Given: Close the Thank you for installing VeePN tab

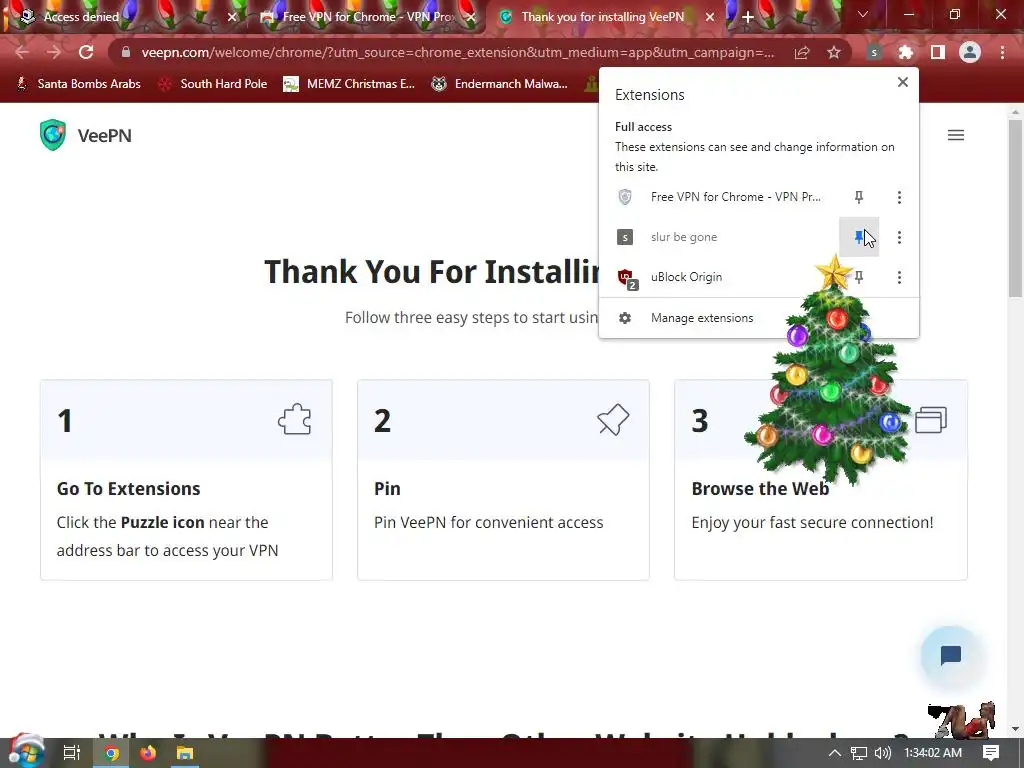Looking at the screenshot, I should (710, 17).
